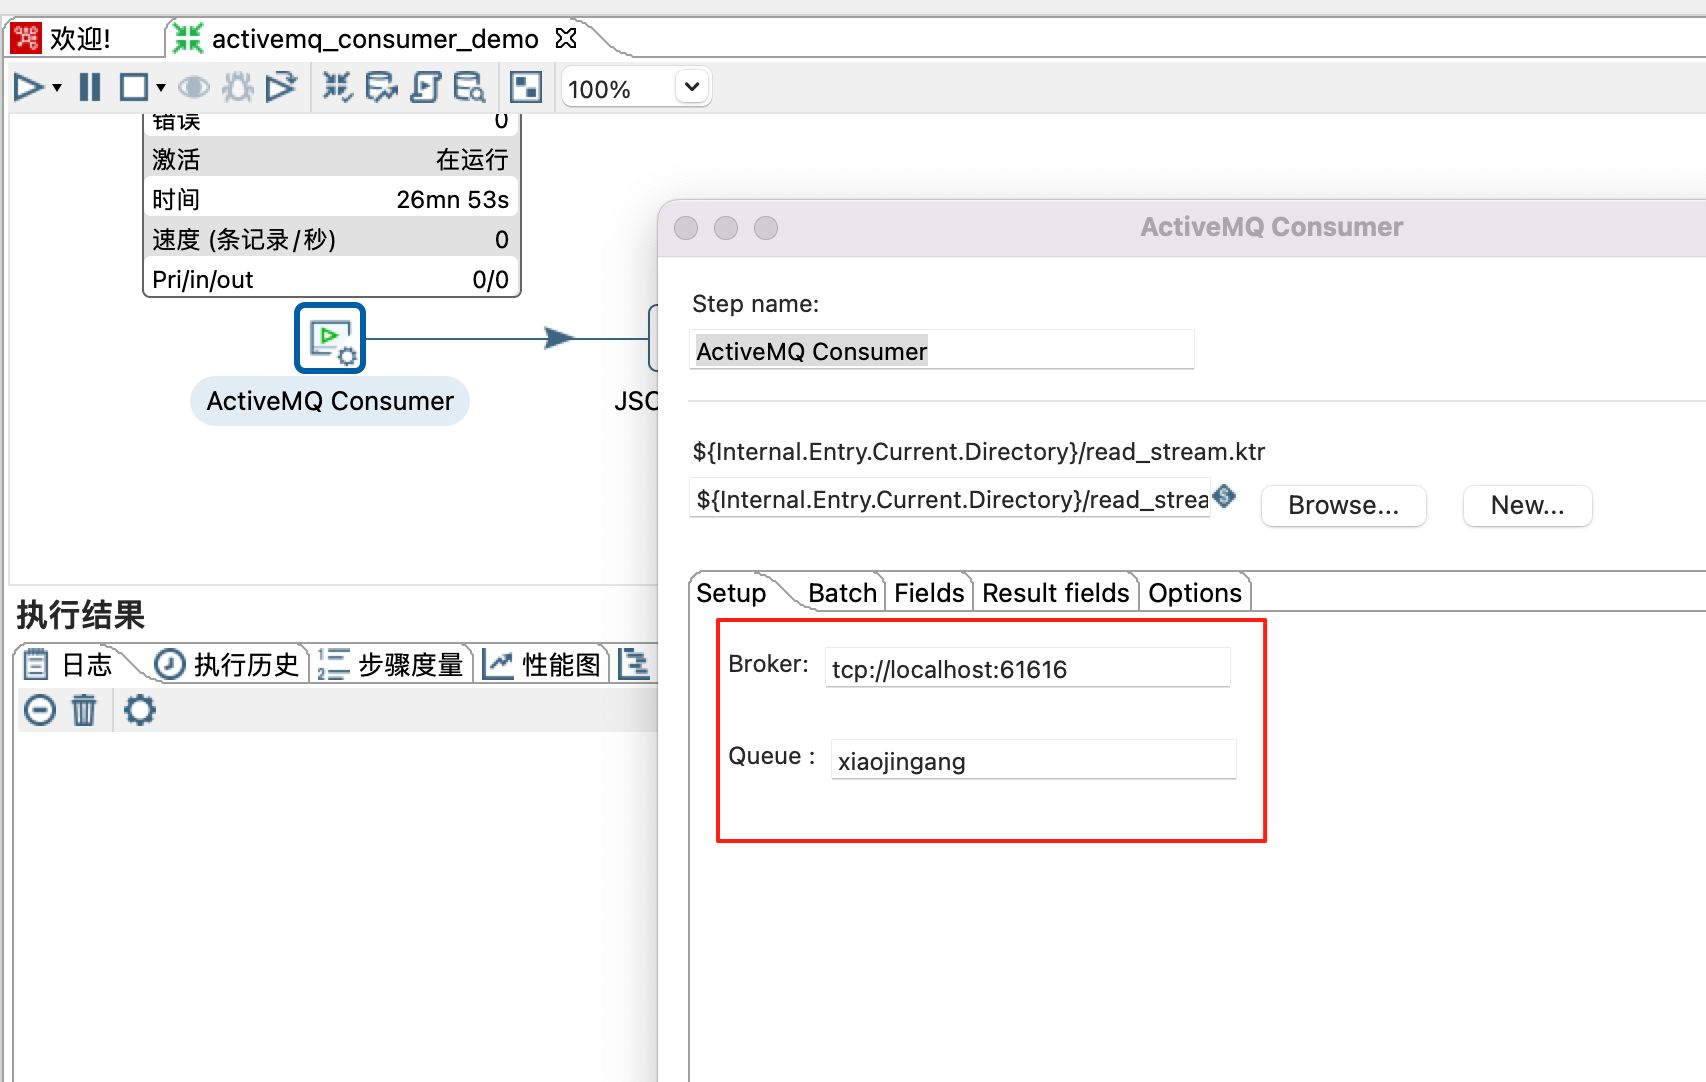Screen dimensions: 1706x1082
Task: Open the 性能图 performance graph tab
Action: point(542,665)
